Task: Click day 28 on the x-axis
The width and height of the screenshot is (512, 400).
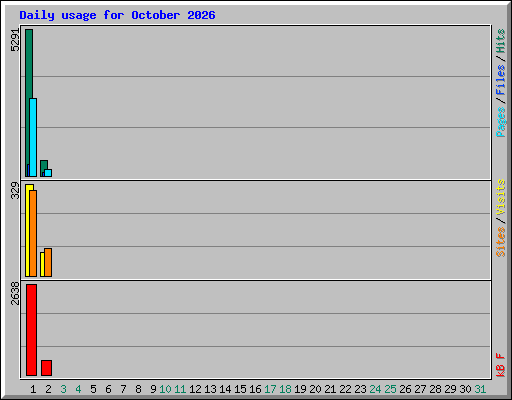Action: tap(435, 389)
